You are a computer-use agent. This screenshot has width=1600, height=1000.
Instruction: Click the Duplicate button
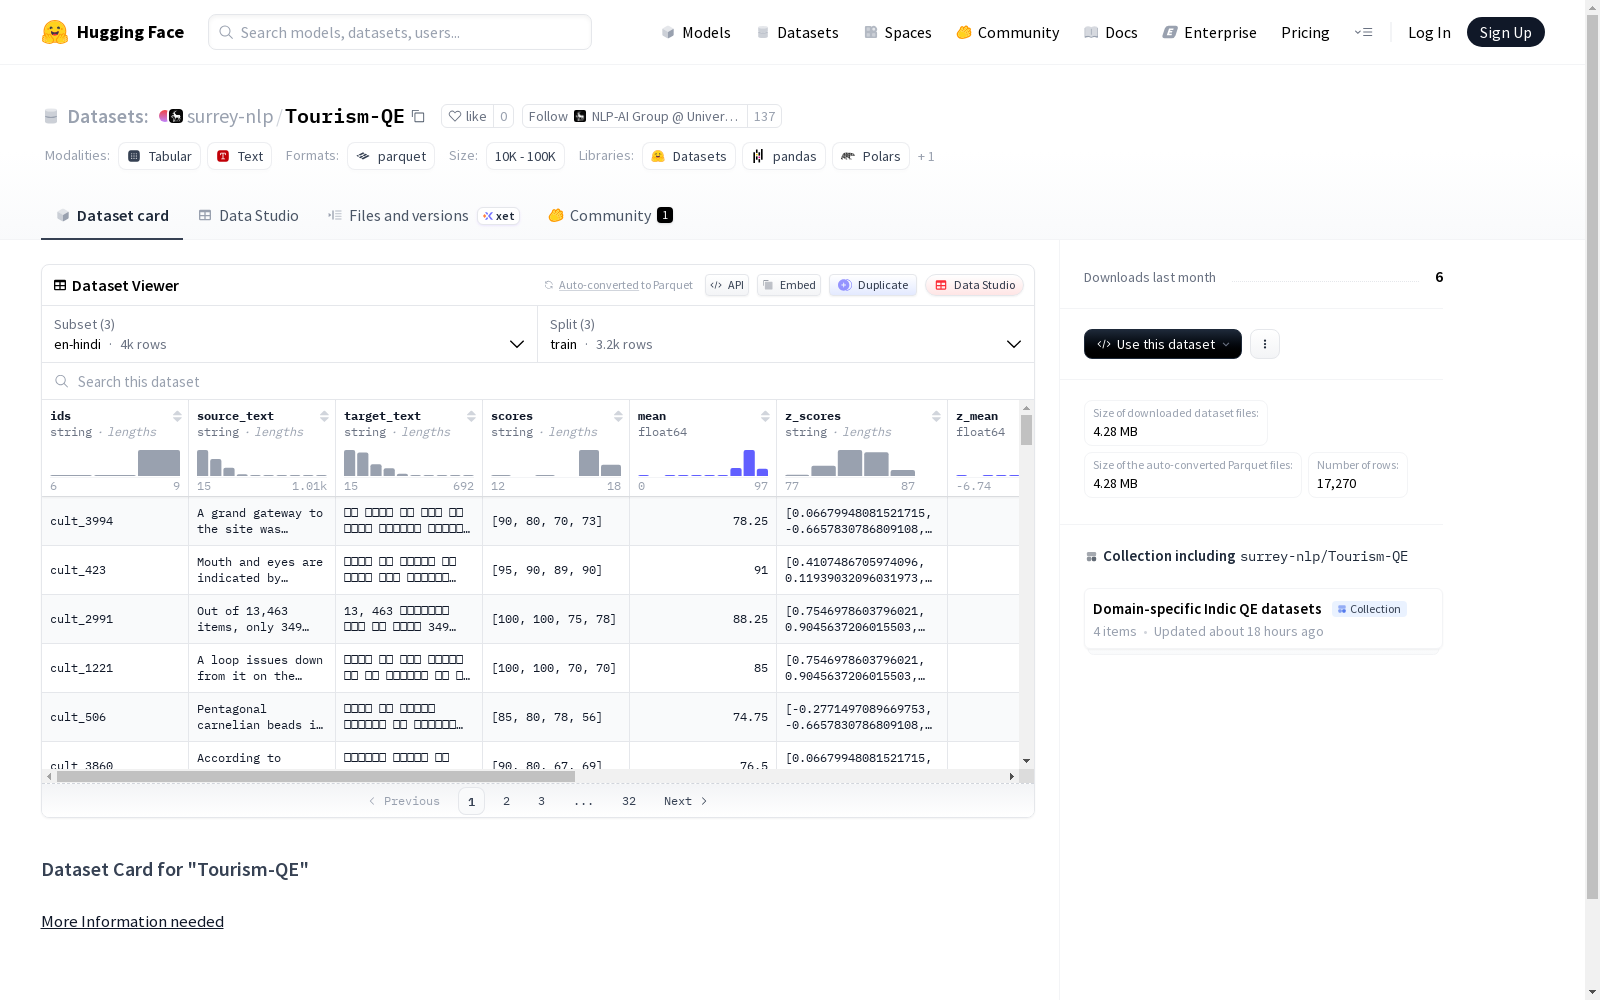[873, 285]
